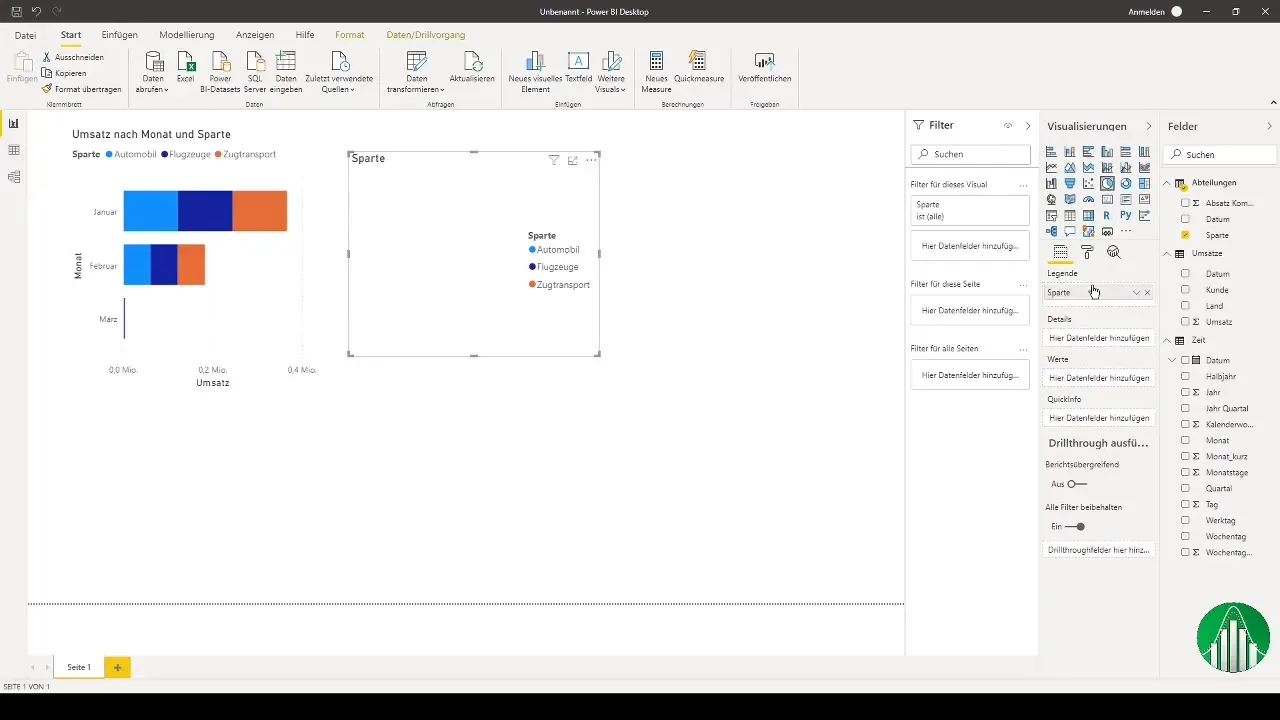1280x720 pixels.
Task: Toggle Berichtsübergreifend switch
Action: click(1077, 484)
